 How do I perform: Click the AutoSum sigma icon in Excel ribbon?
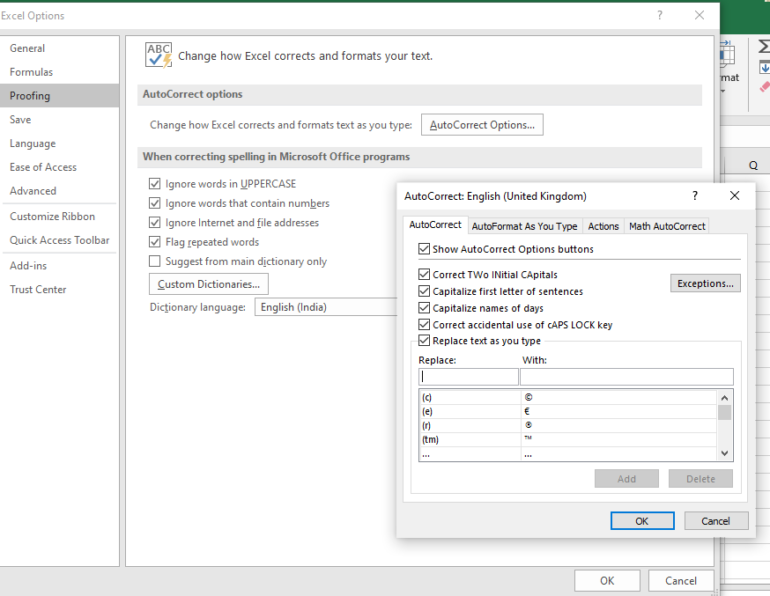[764, 47]
